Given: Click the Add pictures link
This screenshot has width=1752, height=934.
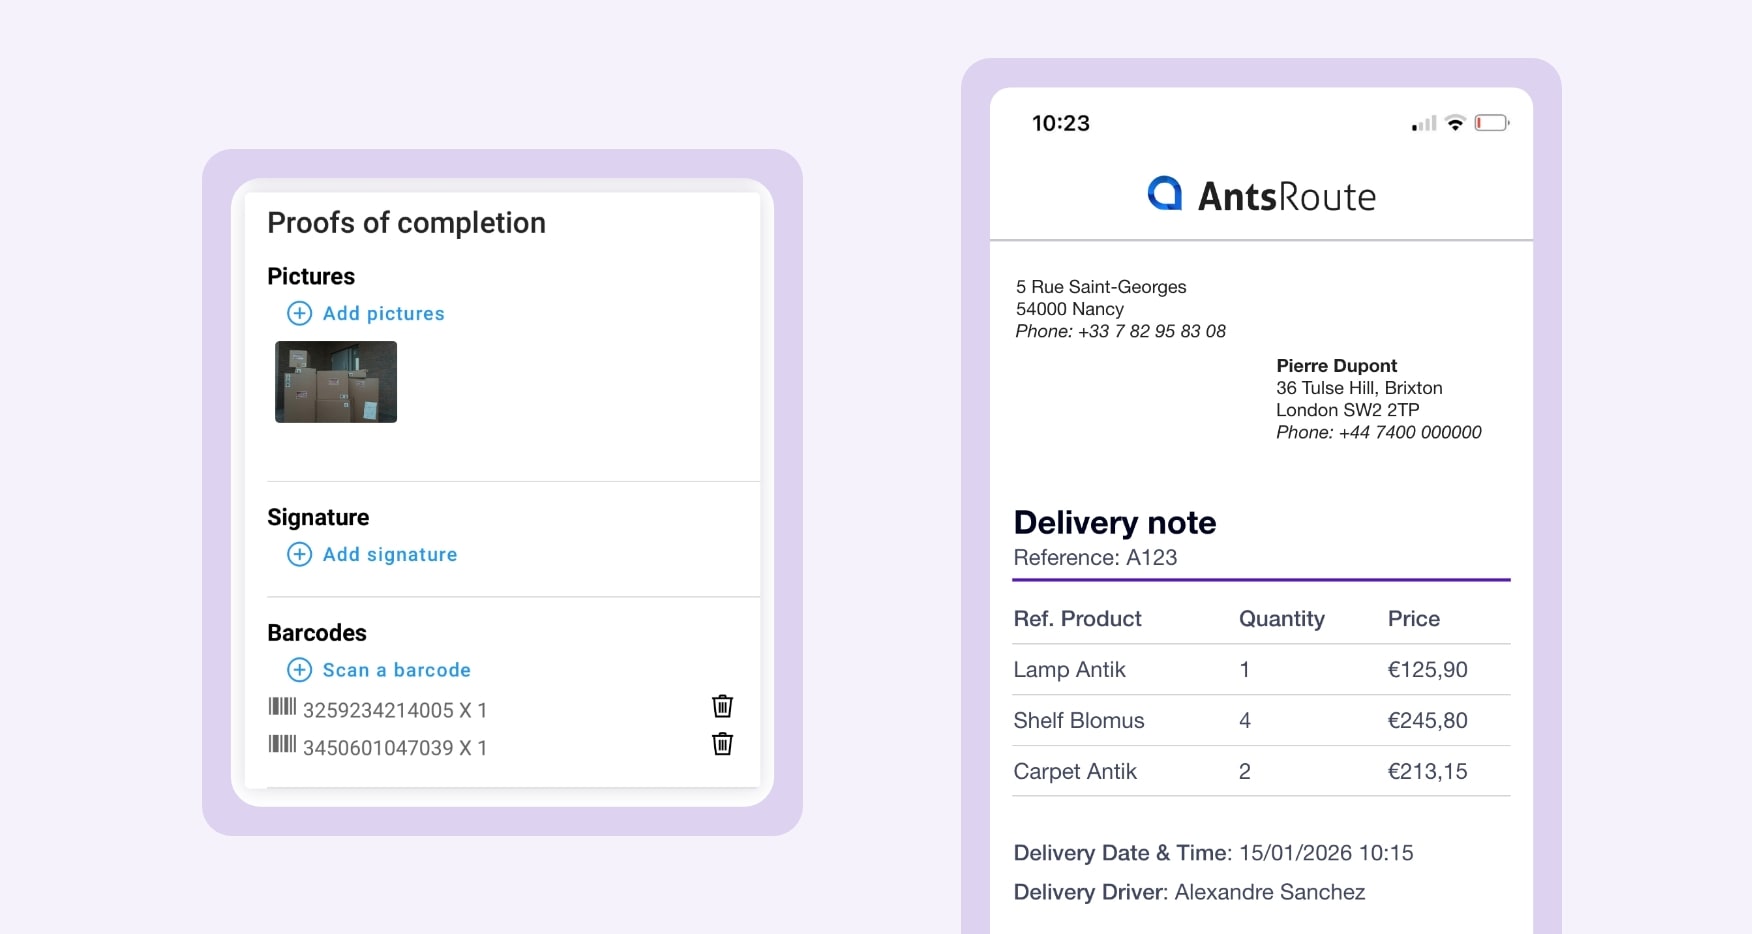Looking at the screenshot, I should point(383,314).
